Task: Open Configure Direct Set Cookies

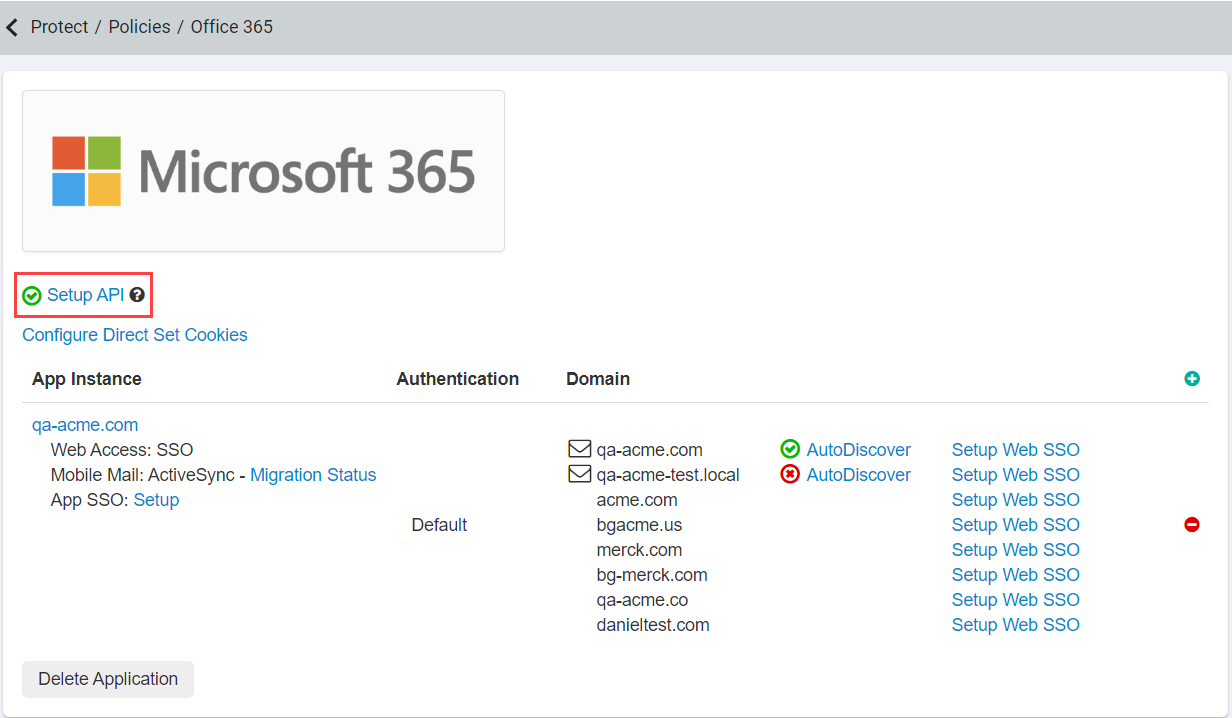Action: point(134,335)
